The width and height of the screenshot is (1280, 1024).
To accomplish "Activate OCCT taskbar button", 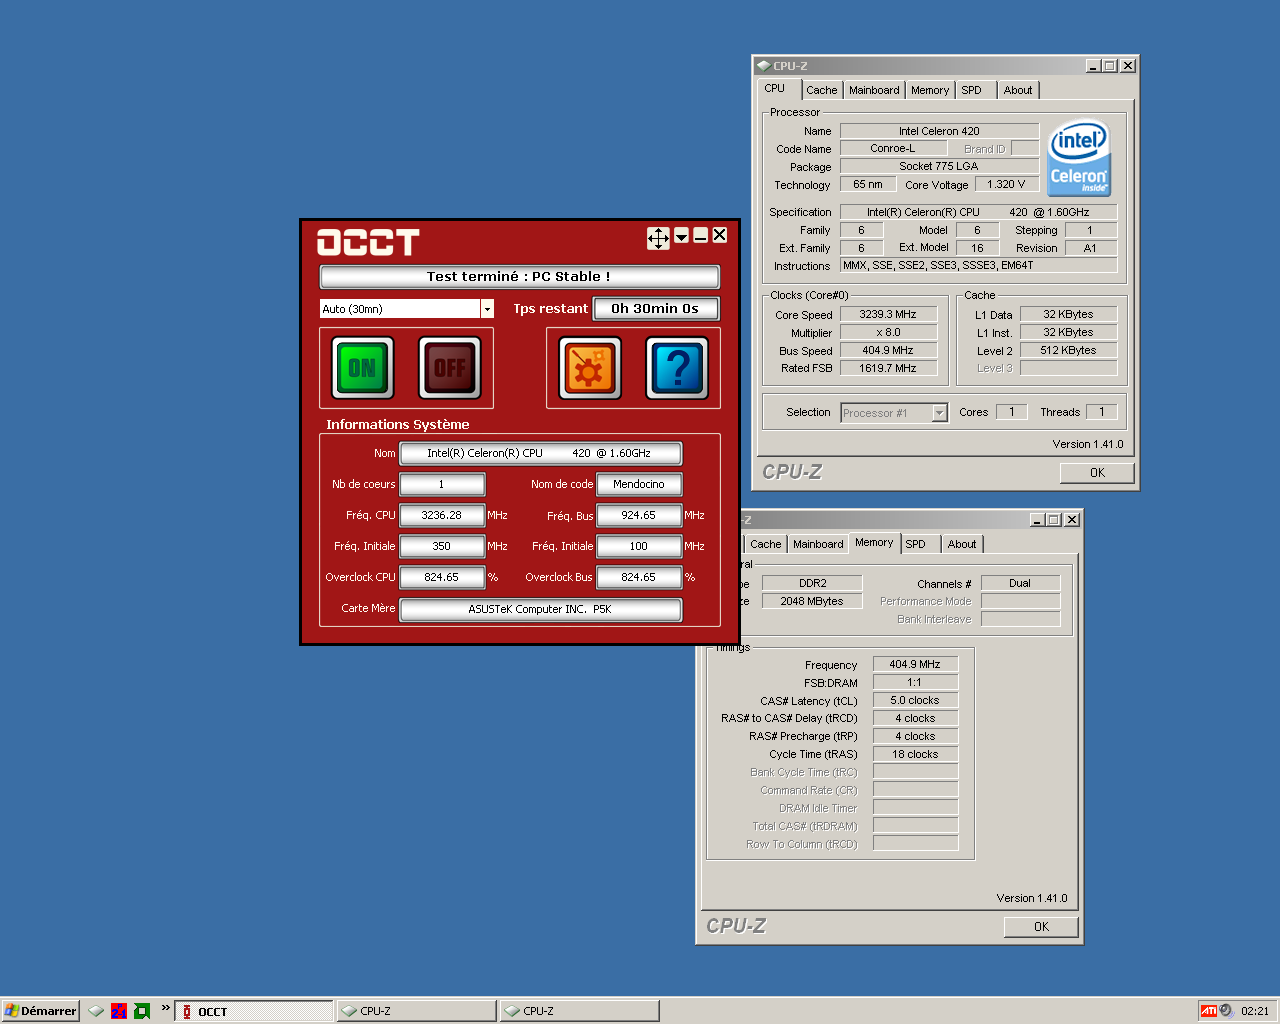I will pos(254,1011).
